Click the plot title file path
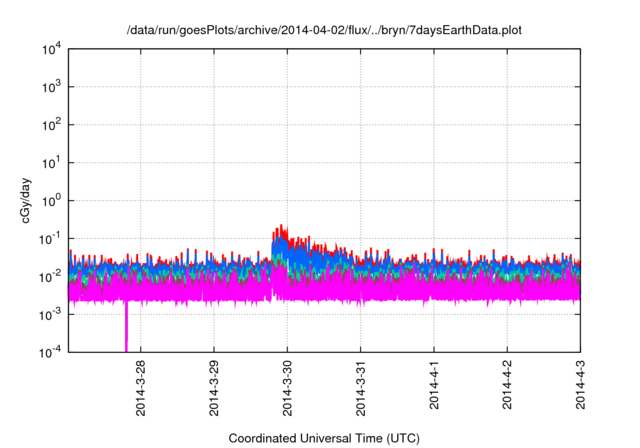Viewport: 640px width, 448px height. [x=324, y=30]
